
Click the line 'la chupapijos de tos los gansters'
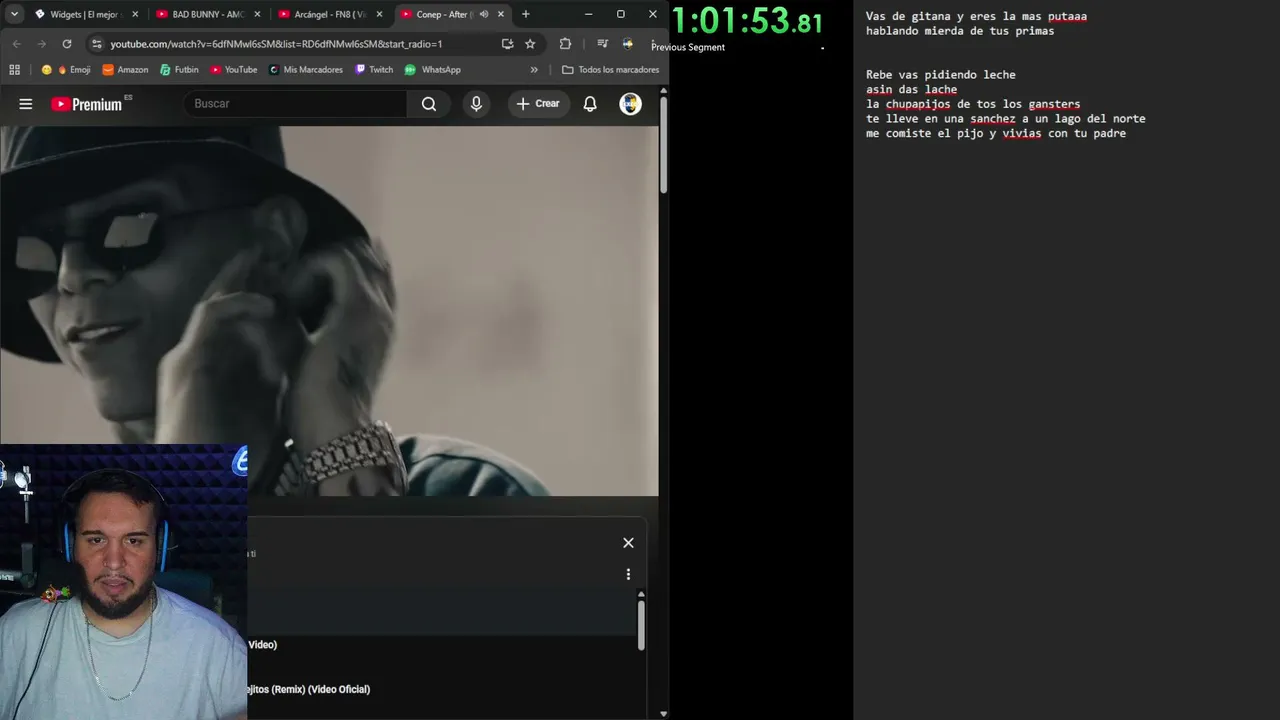pos(973,104)
